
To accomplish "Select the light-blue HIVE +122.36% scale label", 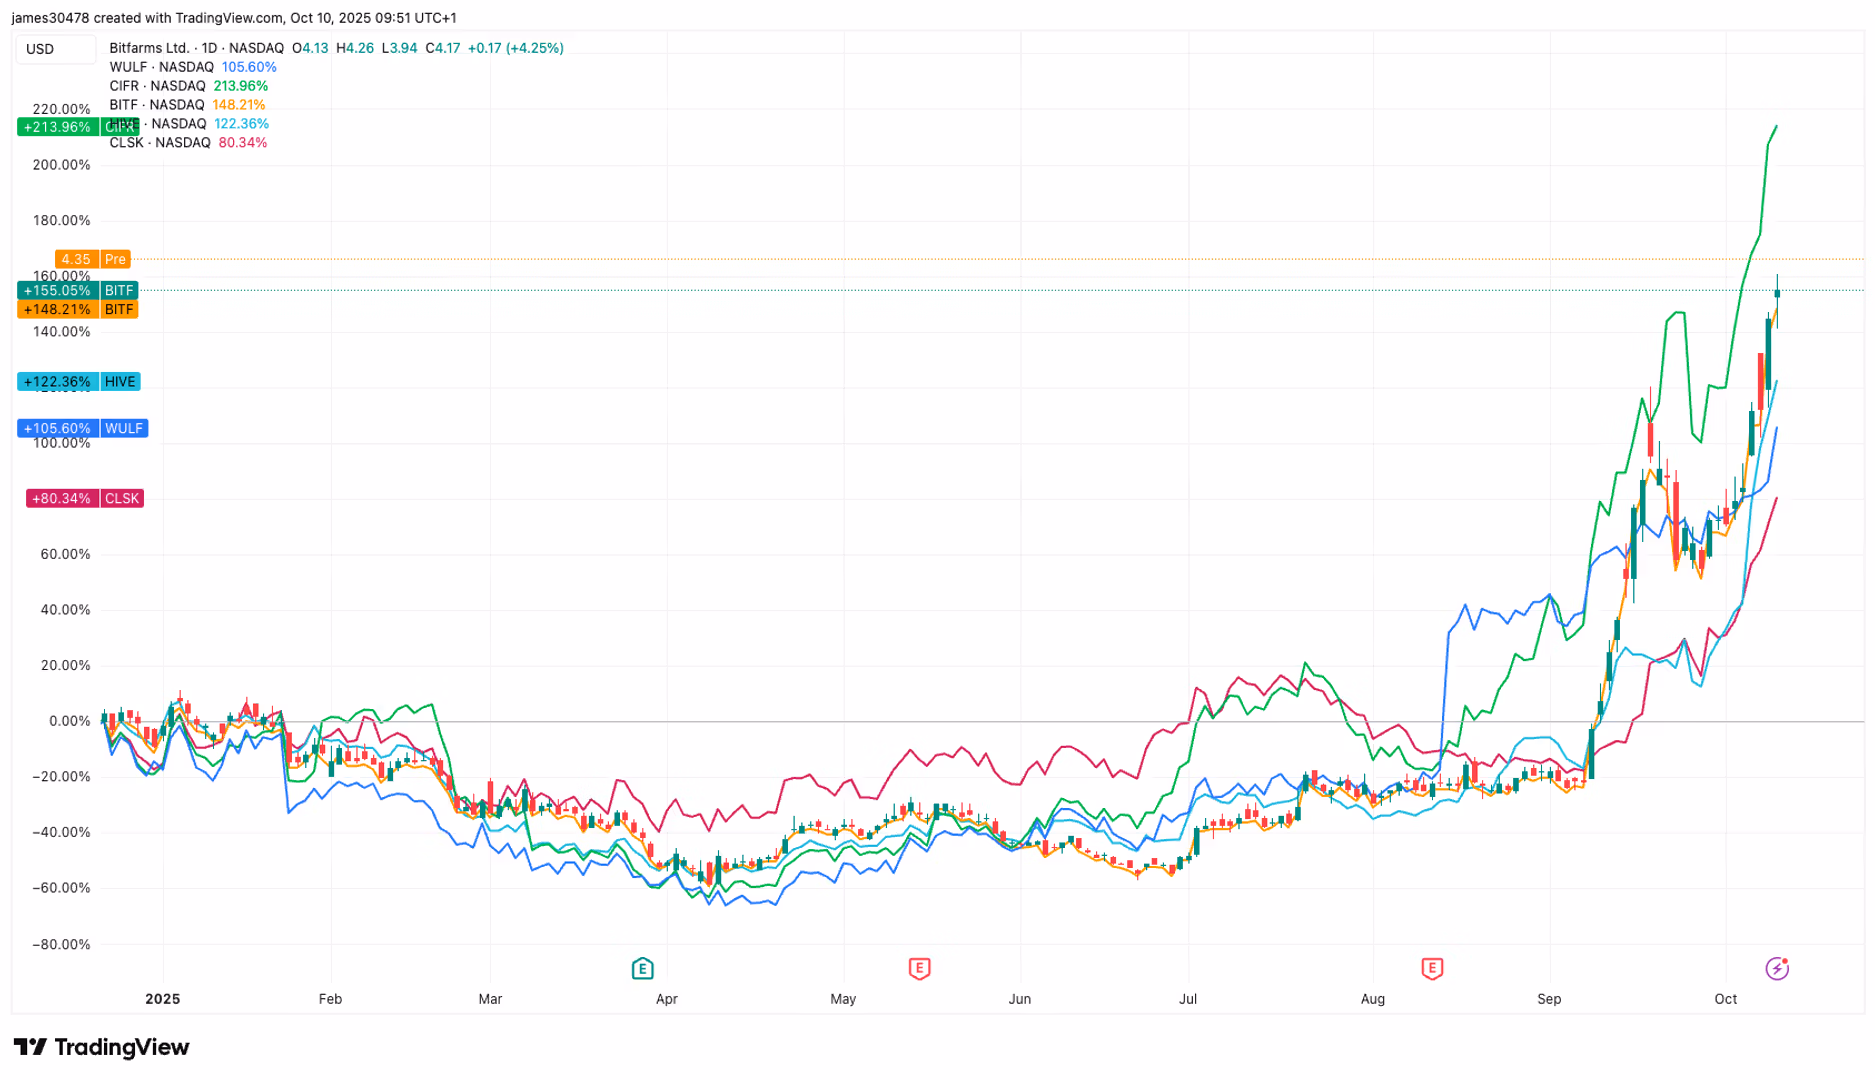I will [x=79, y=382].
